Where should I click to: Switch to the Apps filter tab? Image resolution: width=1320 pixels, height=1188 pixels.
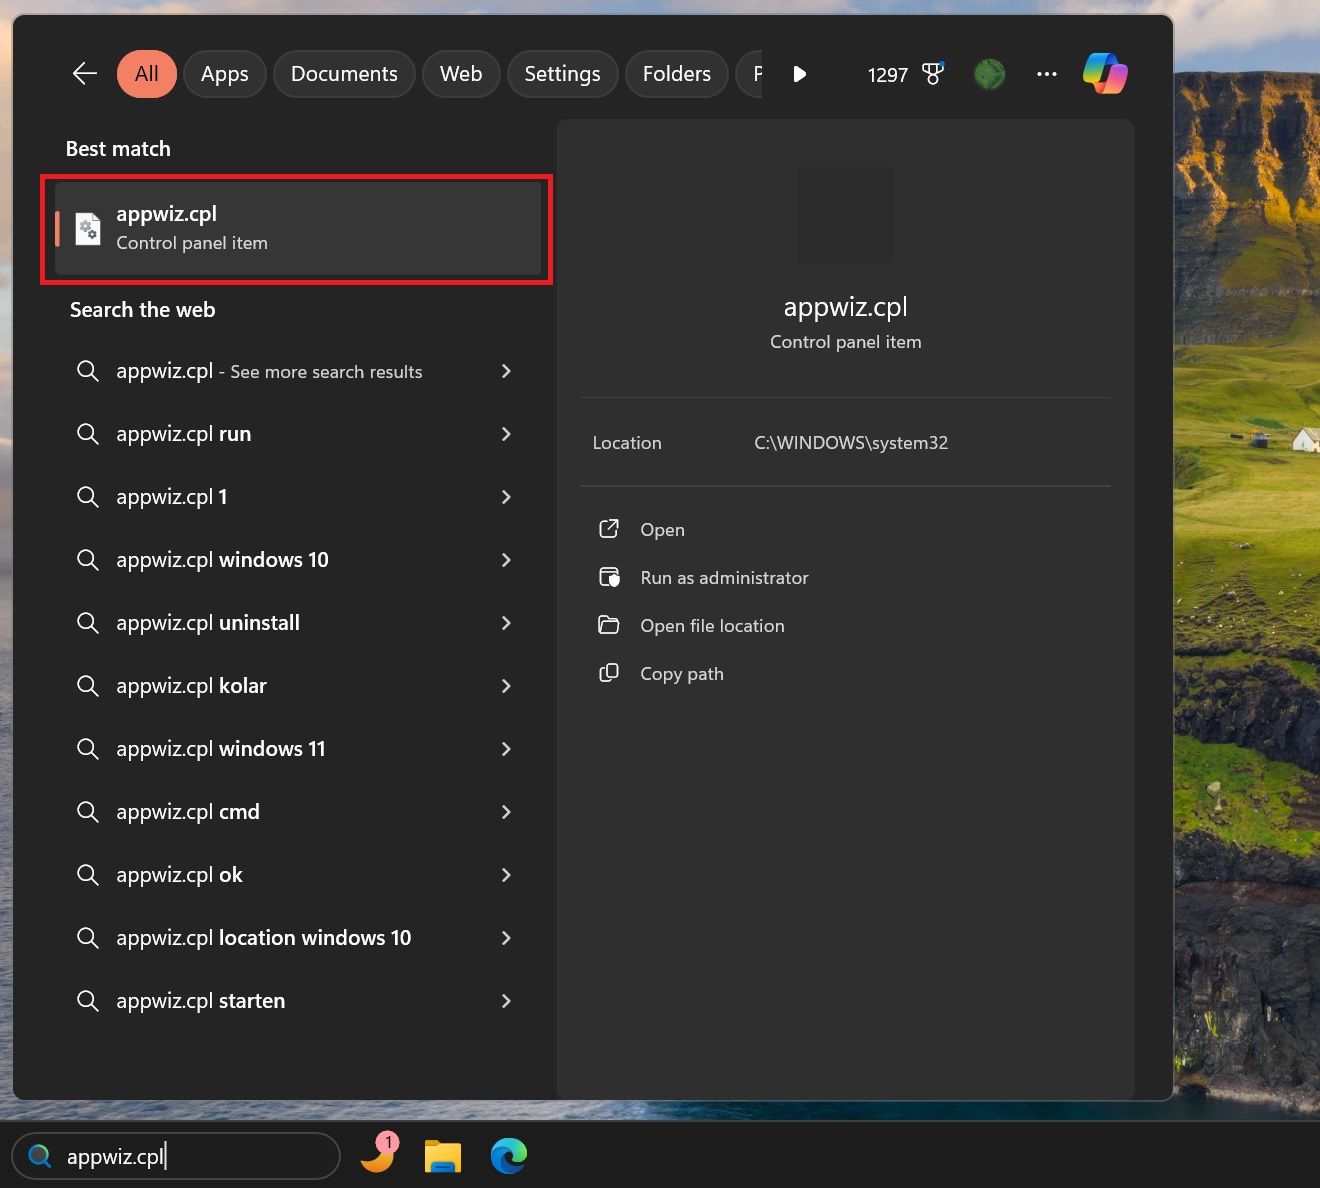(224, 74)
